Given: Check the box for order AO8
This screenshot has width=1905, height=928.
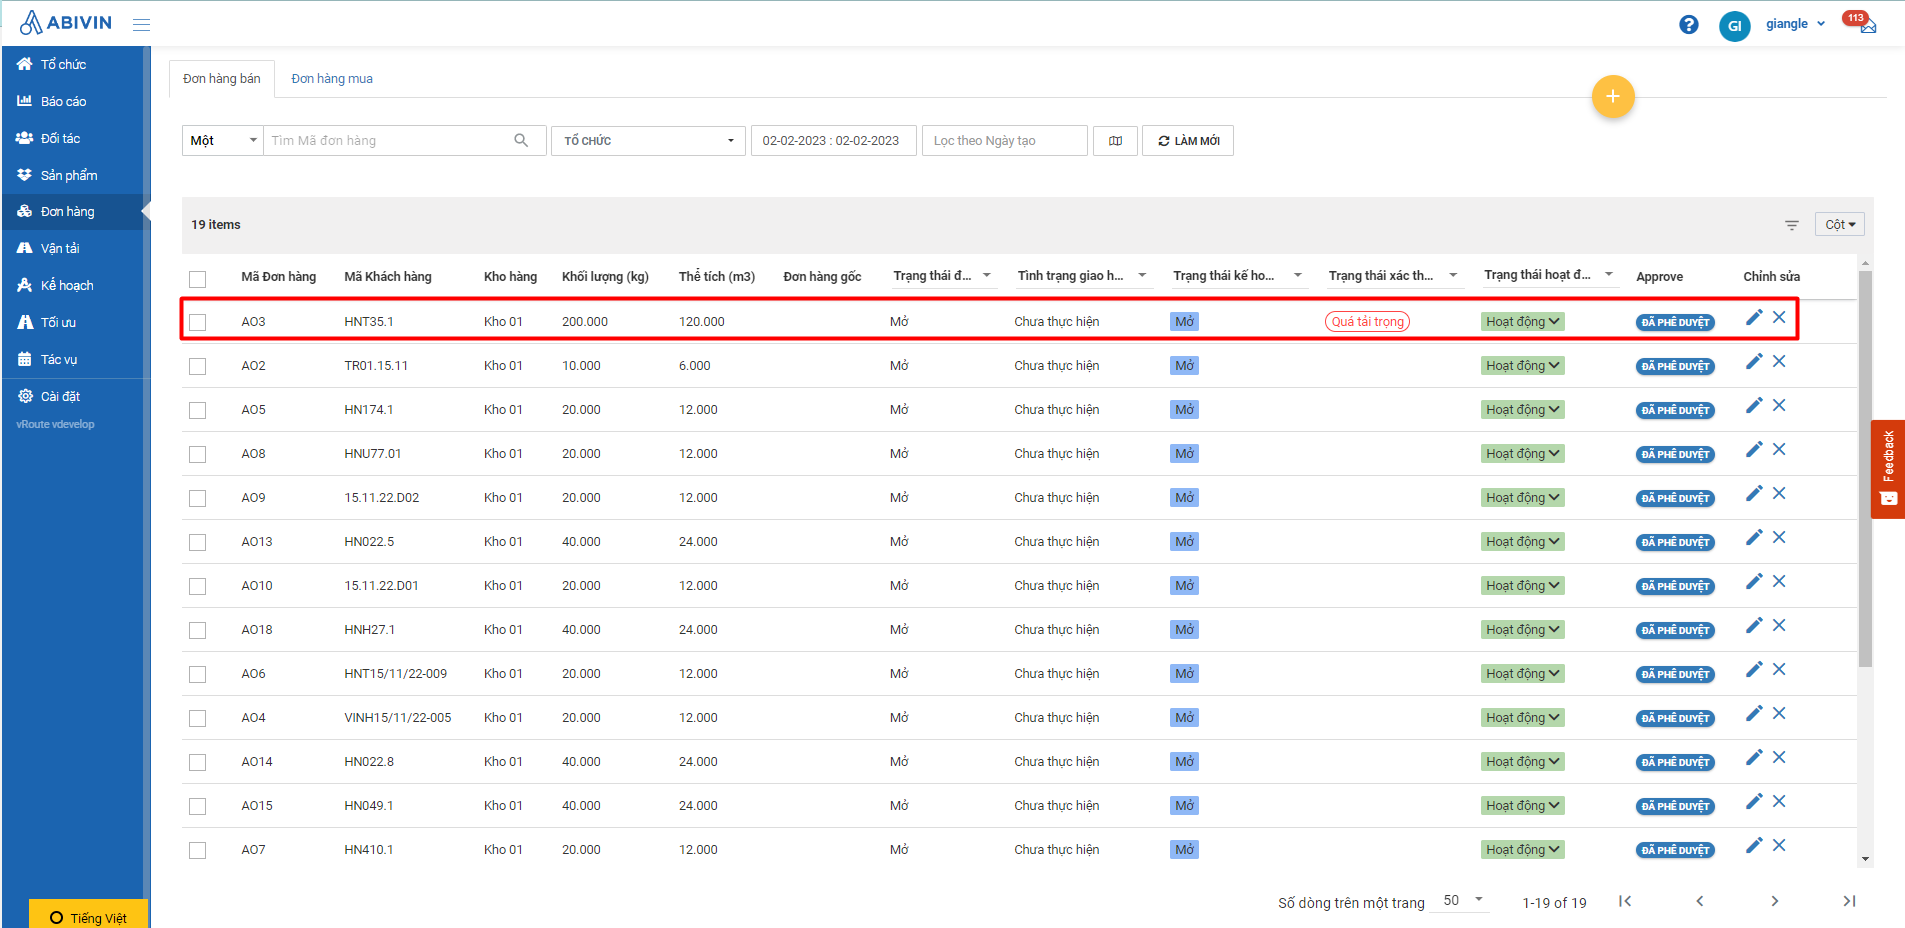Looking at the screenshot, I should (x=197, y=454).
